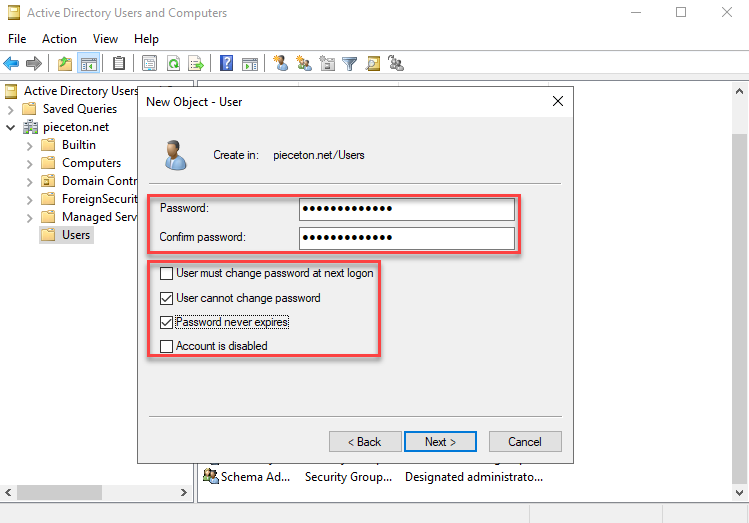Click the Next button
Viewport: 749px width, 523px height.
pos(440,442)
